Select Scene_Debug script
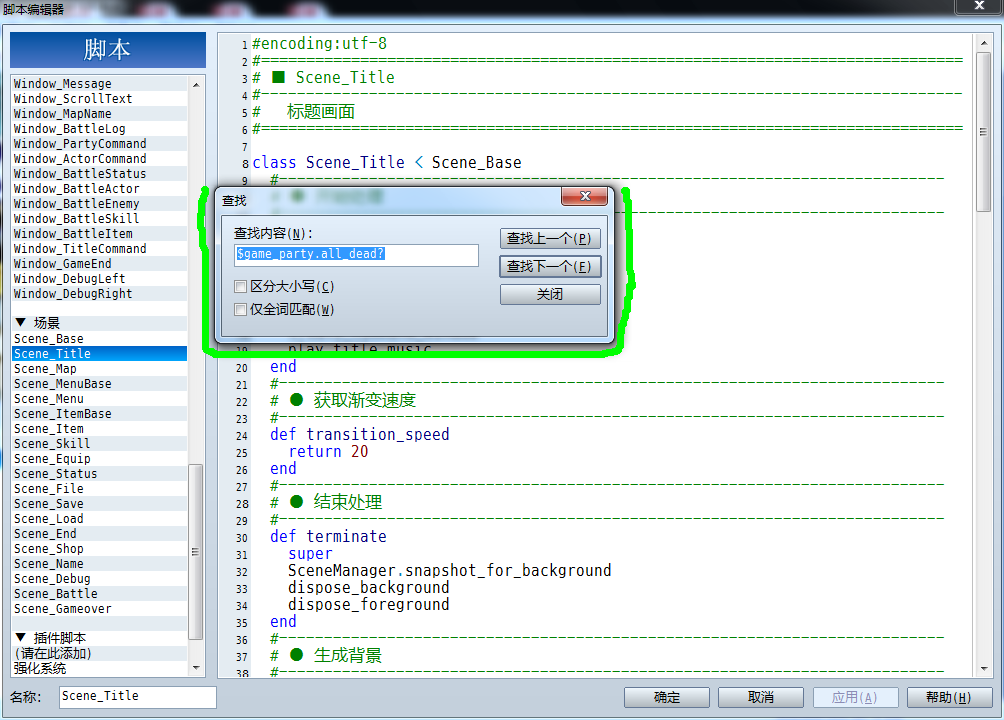This screenshot has width=1004, height=720. (100, 578)
